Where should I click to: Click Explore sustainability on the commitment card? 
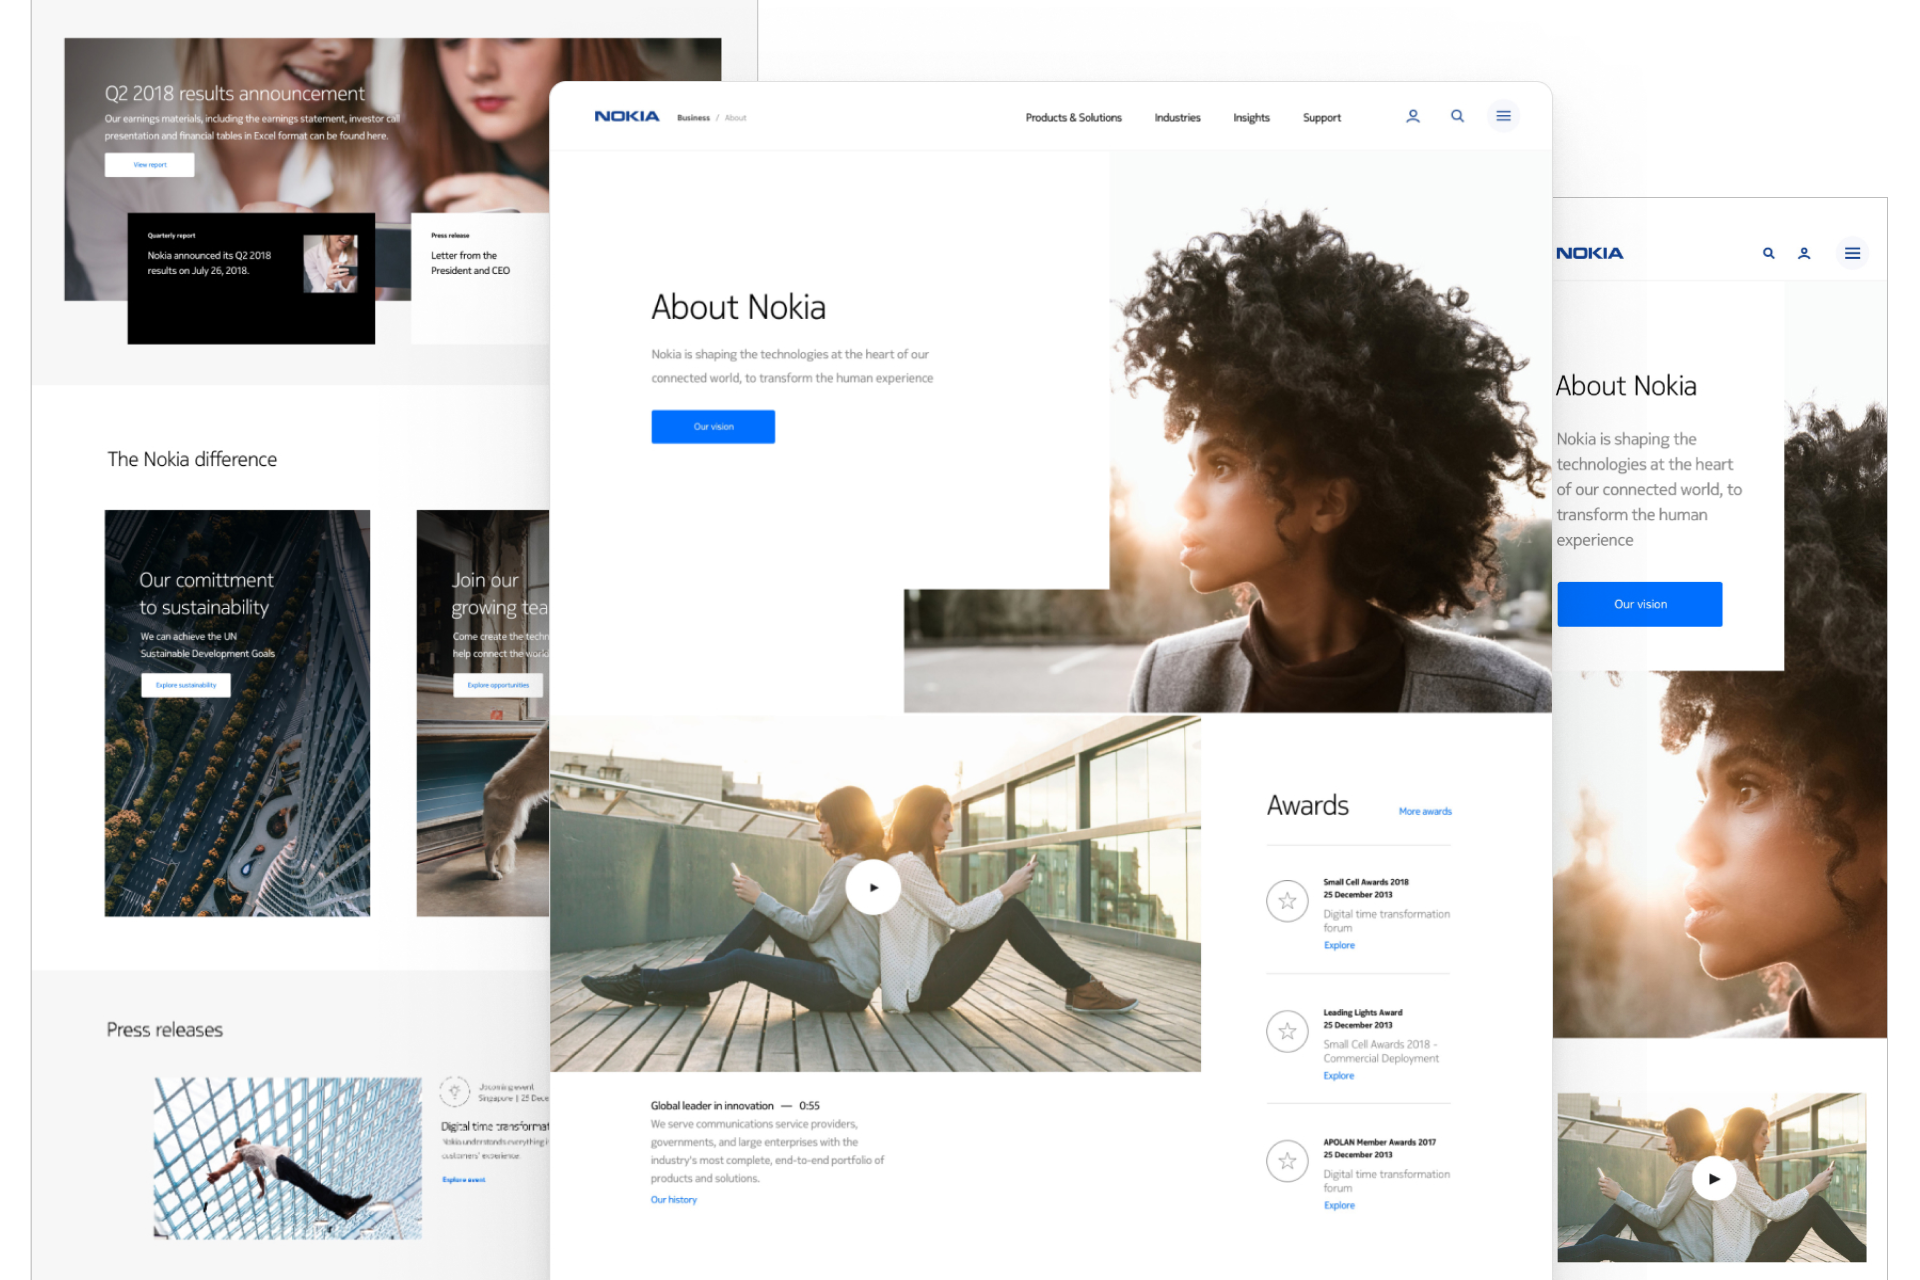tap(186, 685)
